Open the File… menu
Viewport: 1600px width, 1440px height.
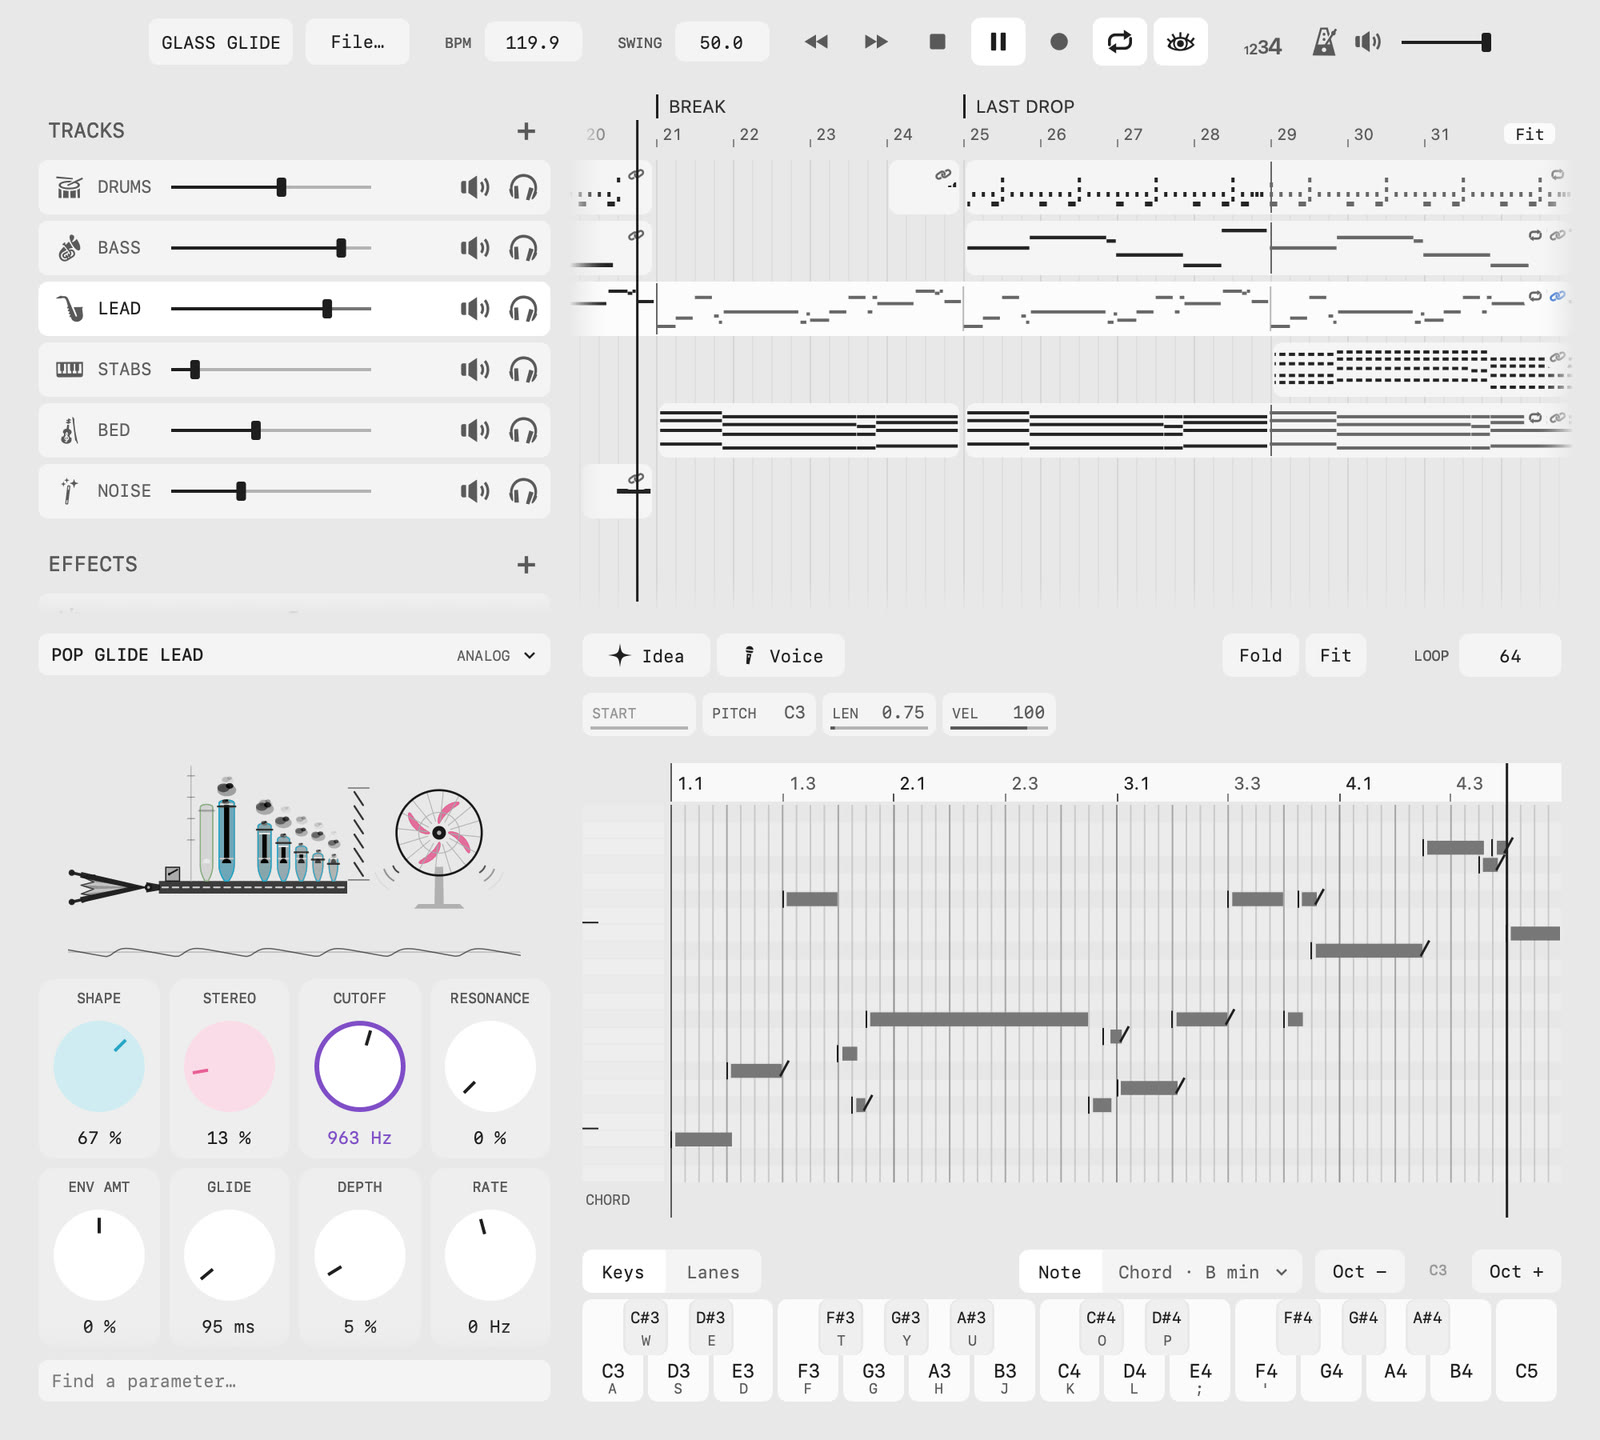(x=357, y=42)
